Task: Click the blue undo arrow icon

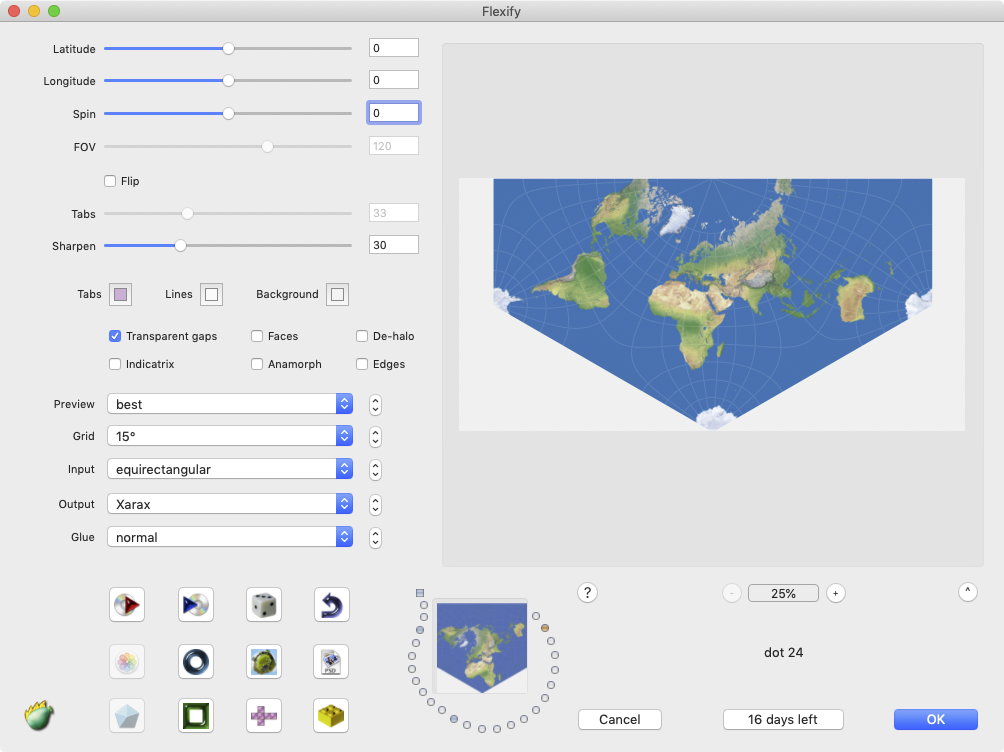Action: click(331, 605)
